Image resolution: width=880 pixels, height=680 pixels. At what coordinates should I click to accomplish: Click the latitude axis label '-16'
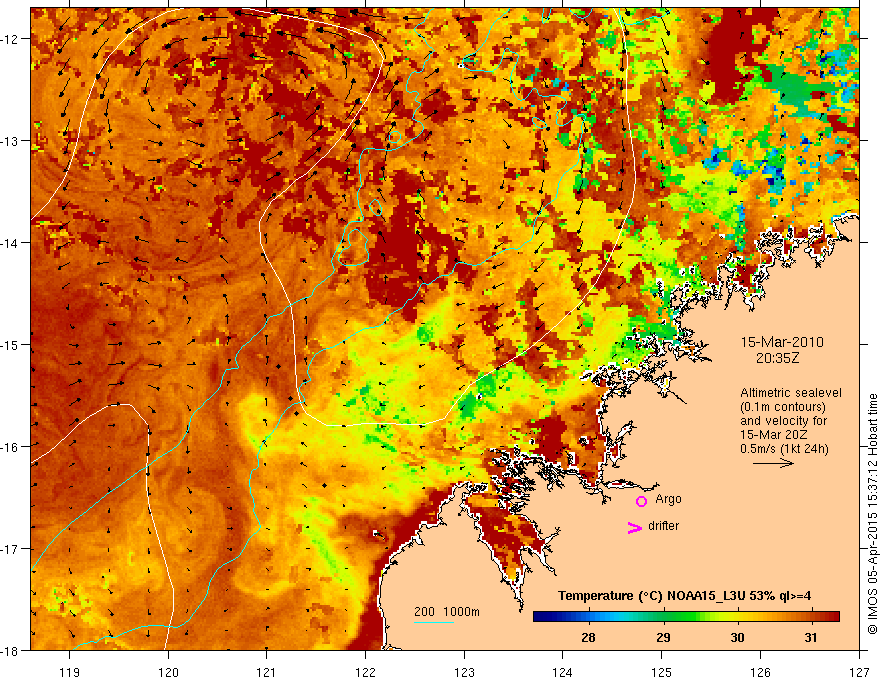(x=11, y=447)
